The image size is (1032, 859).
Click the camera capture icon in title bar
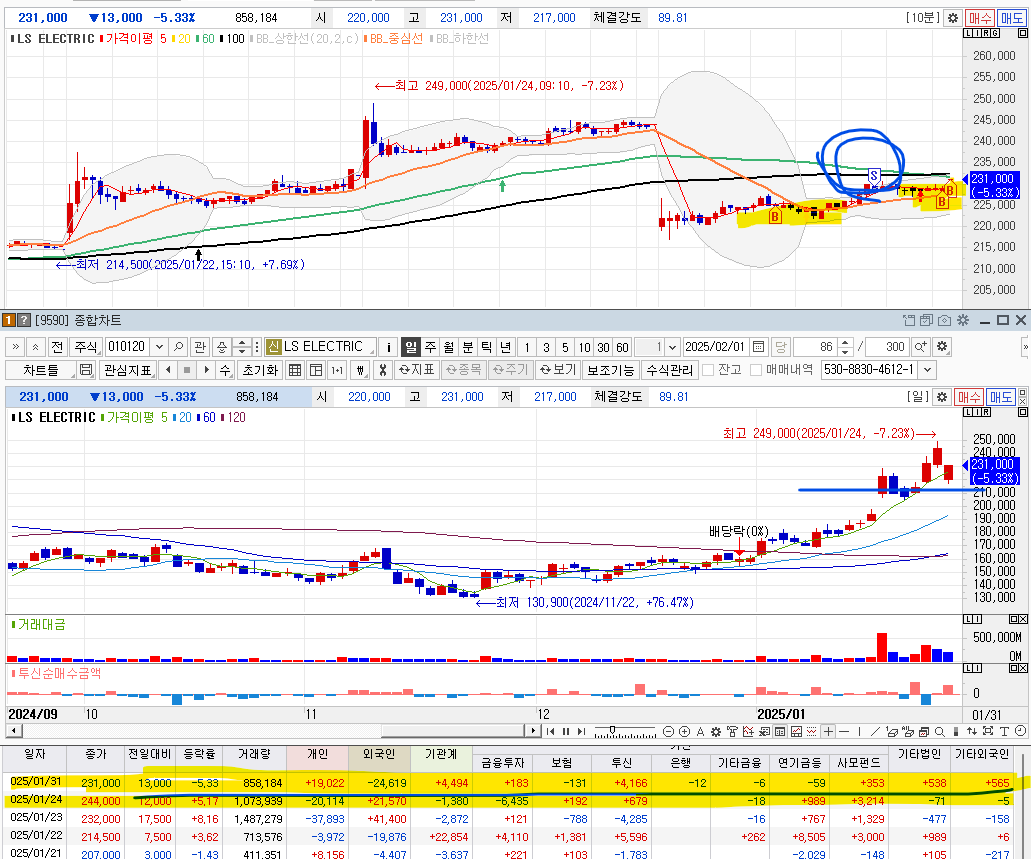(x=944, y=321)
